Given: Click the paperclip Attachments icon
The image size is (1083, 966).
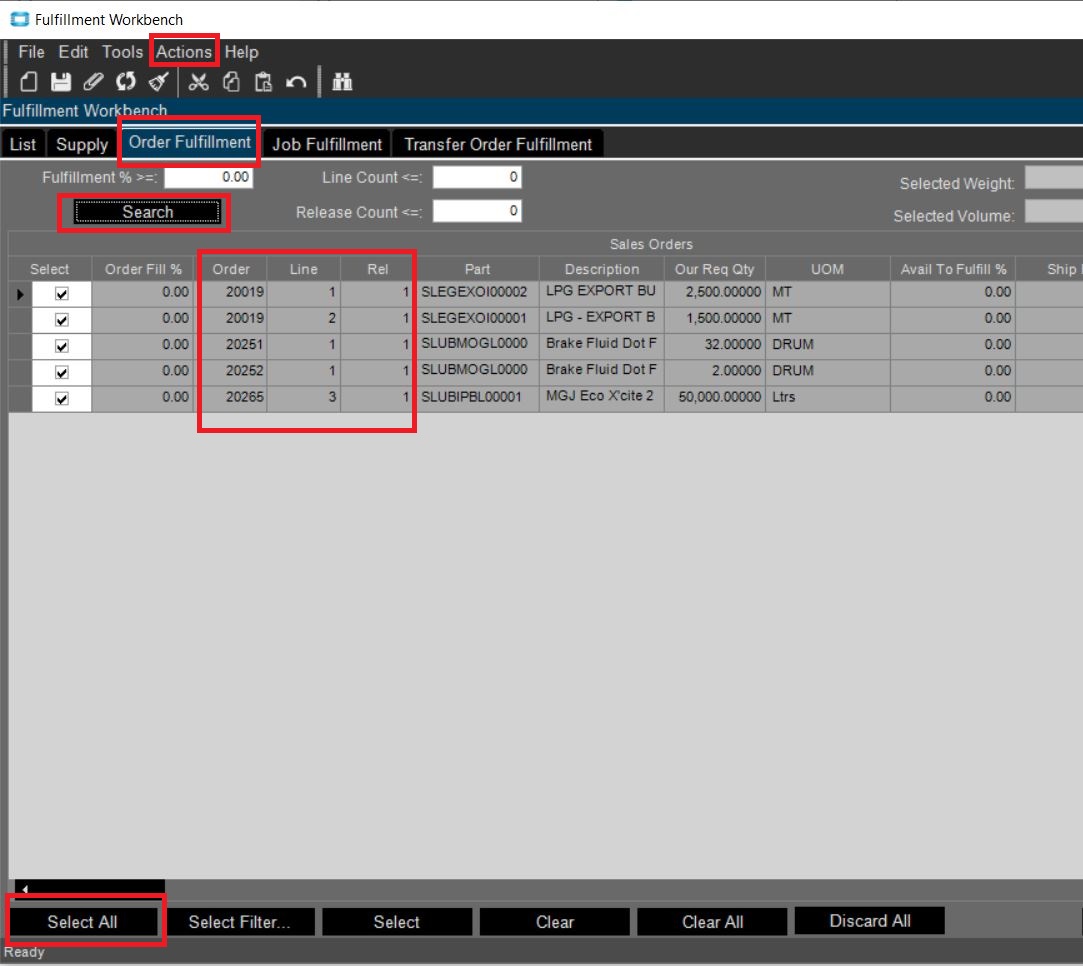Looking at the screenshot, I should pyautogui.click(x=93, y=82).
